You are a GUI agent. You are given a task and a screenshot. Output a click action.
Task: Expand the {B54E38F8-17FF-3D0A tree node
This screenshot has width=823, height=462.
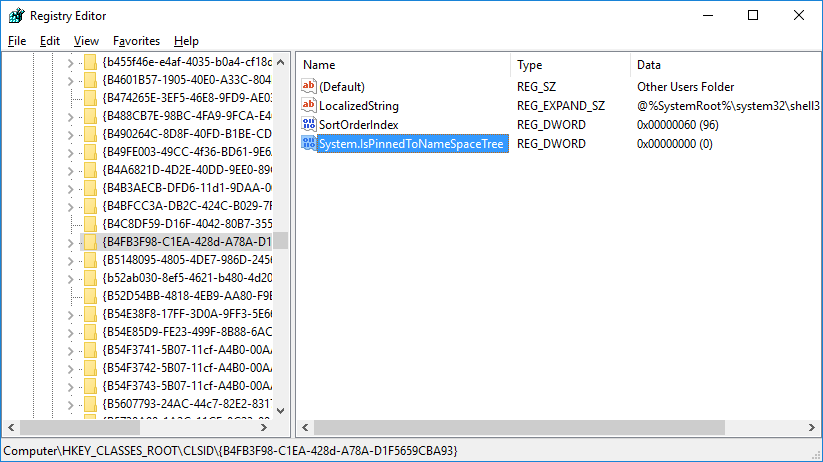pyautogui.click(x=70, y=315)
